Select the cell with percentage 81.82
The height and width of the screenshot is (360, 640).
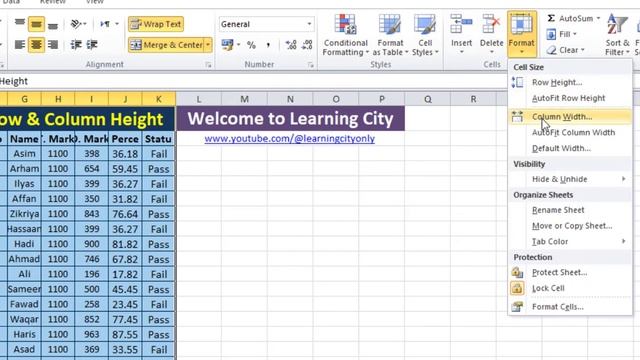pos(125,244)
